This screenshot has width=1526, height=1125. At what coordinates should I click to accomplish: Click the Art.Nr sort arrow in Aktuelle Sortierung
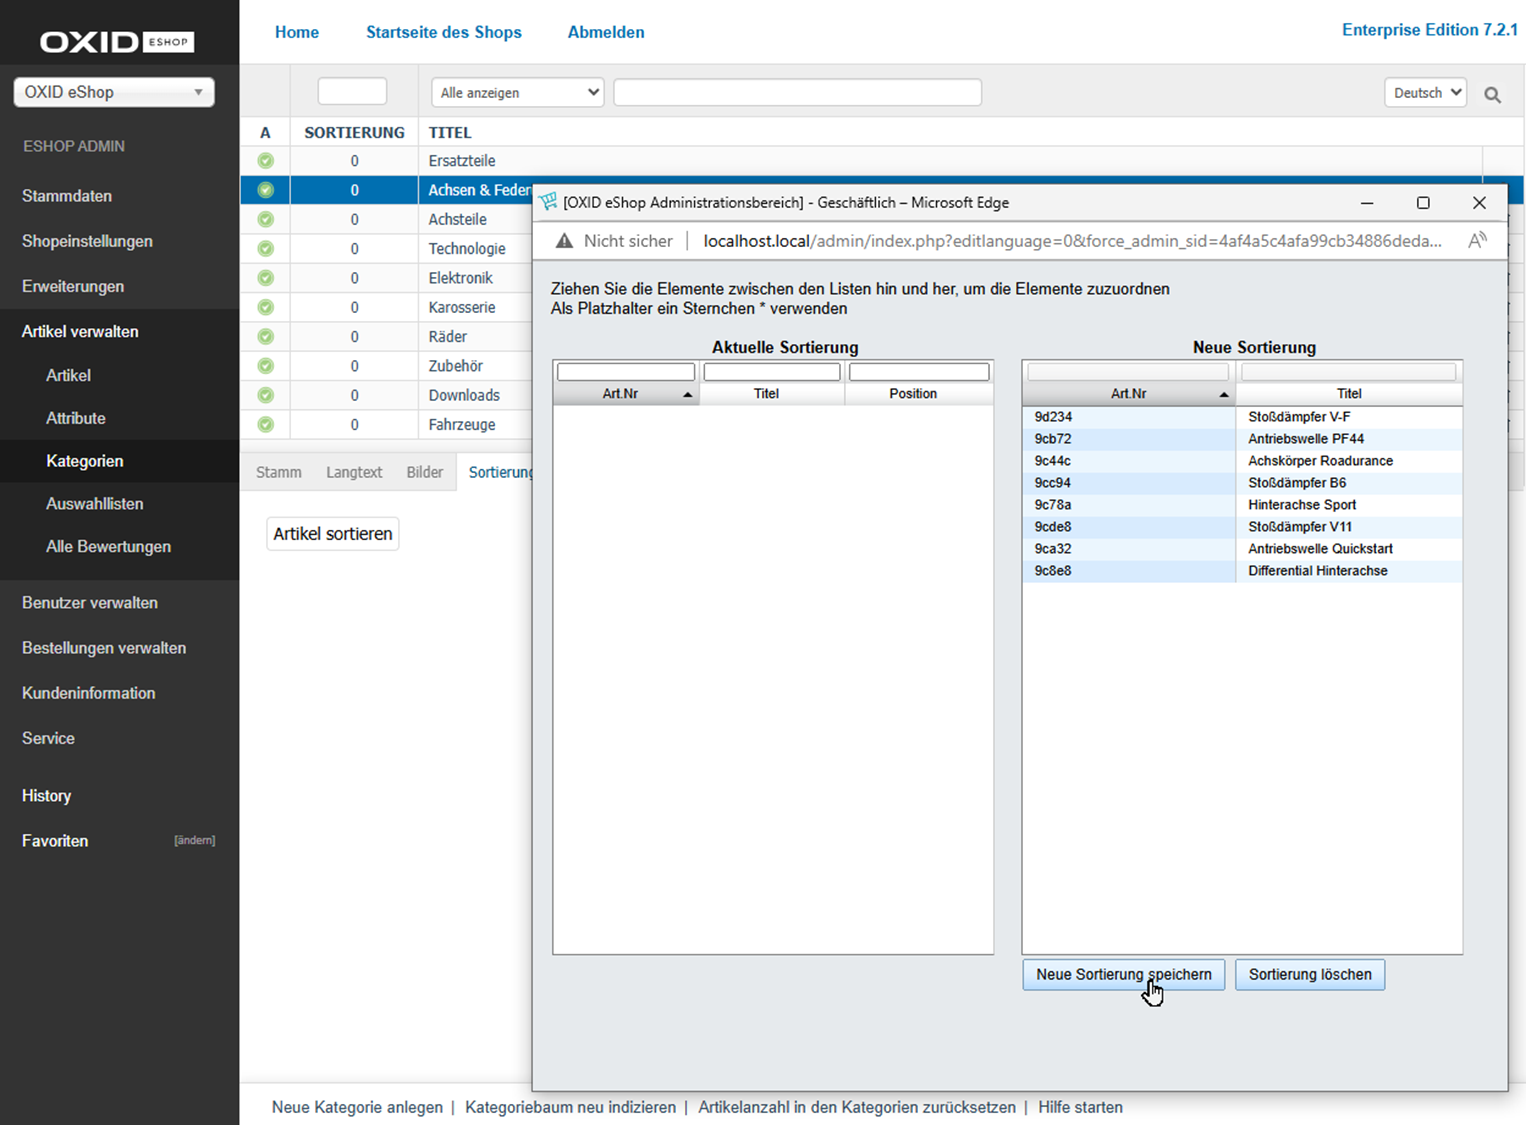point(688,395)
